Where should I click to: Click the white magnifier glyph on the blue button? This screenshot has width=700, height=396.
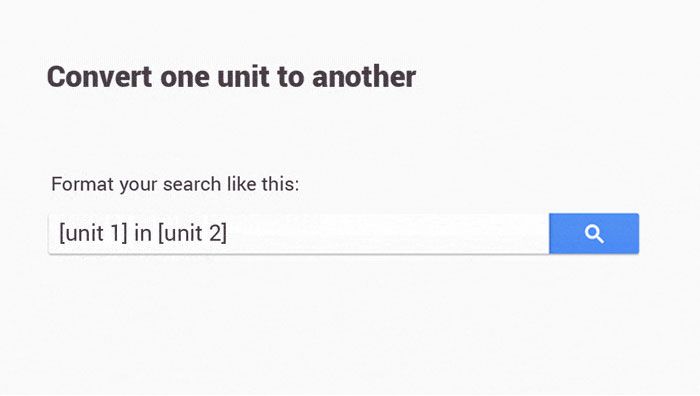[594, 234]
